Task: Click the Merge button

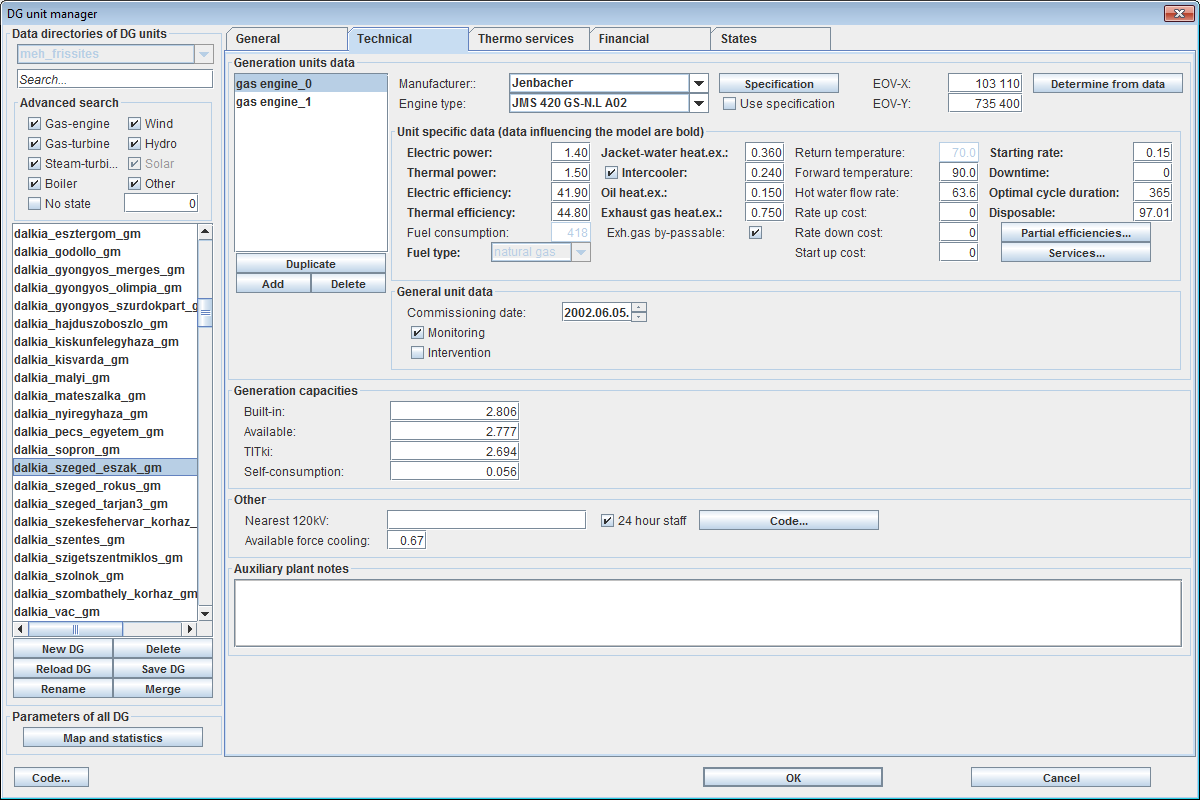Action: (x=163, y=689)
